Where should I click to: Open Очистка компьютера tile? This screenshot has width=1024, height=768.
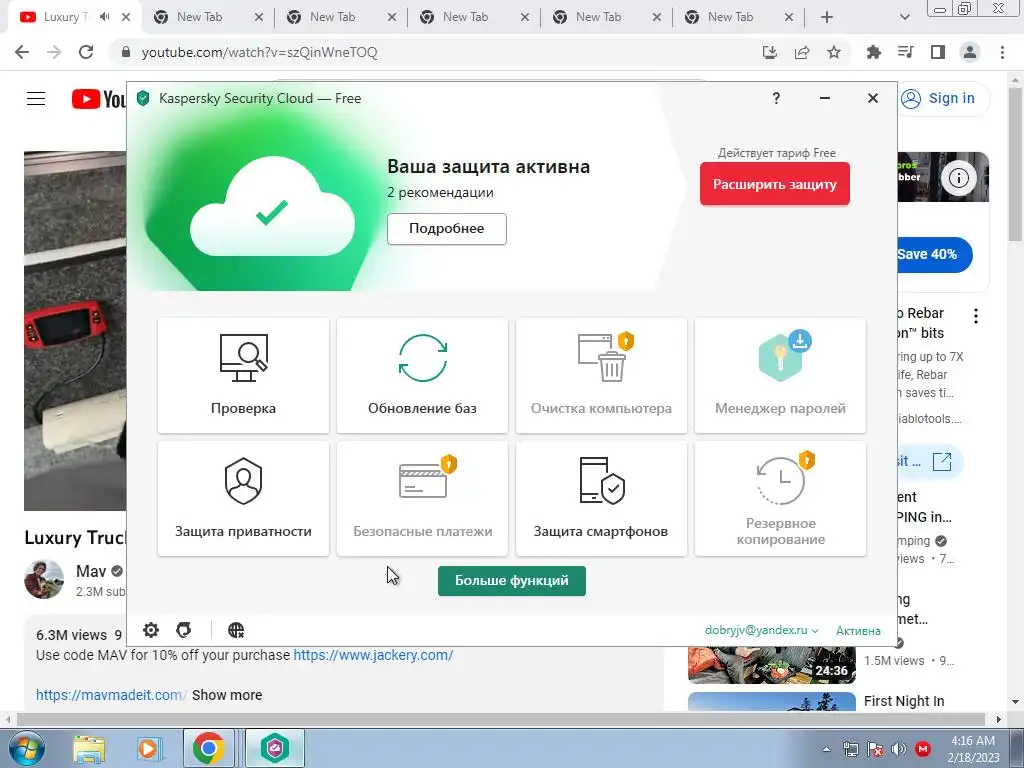(x=601, y=376)
